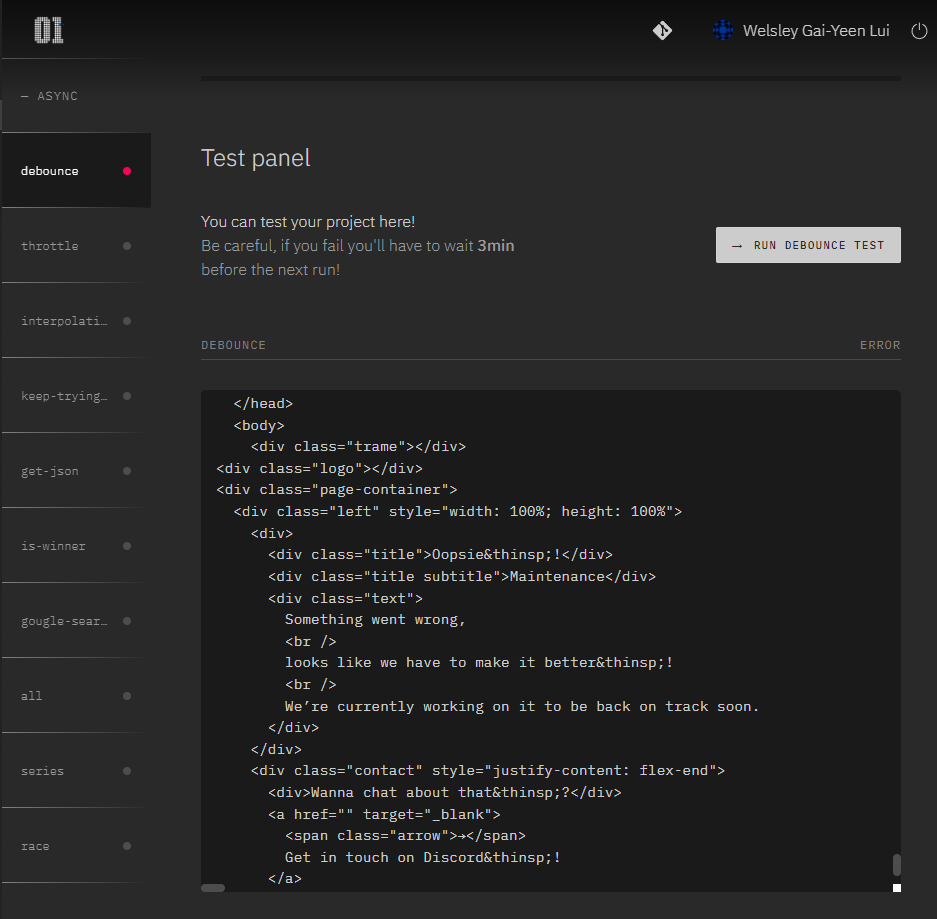Open the series exercise
Image resolution: width=937 pixels, height=919 pixels.
click(x=76, y=771)
